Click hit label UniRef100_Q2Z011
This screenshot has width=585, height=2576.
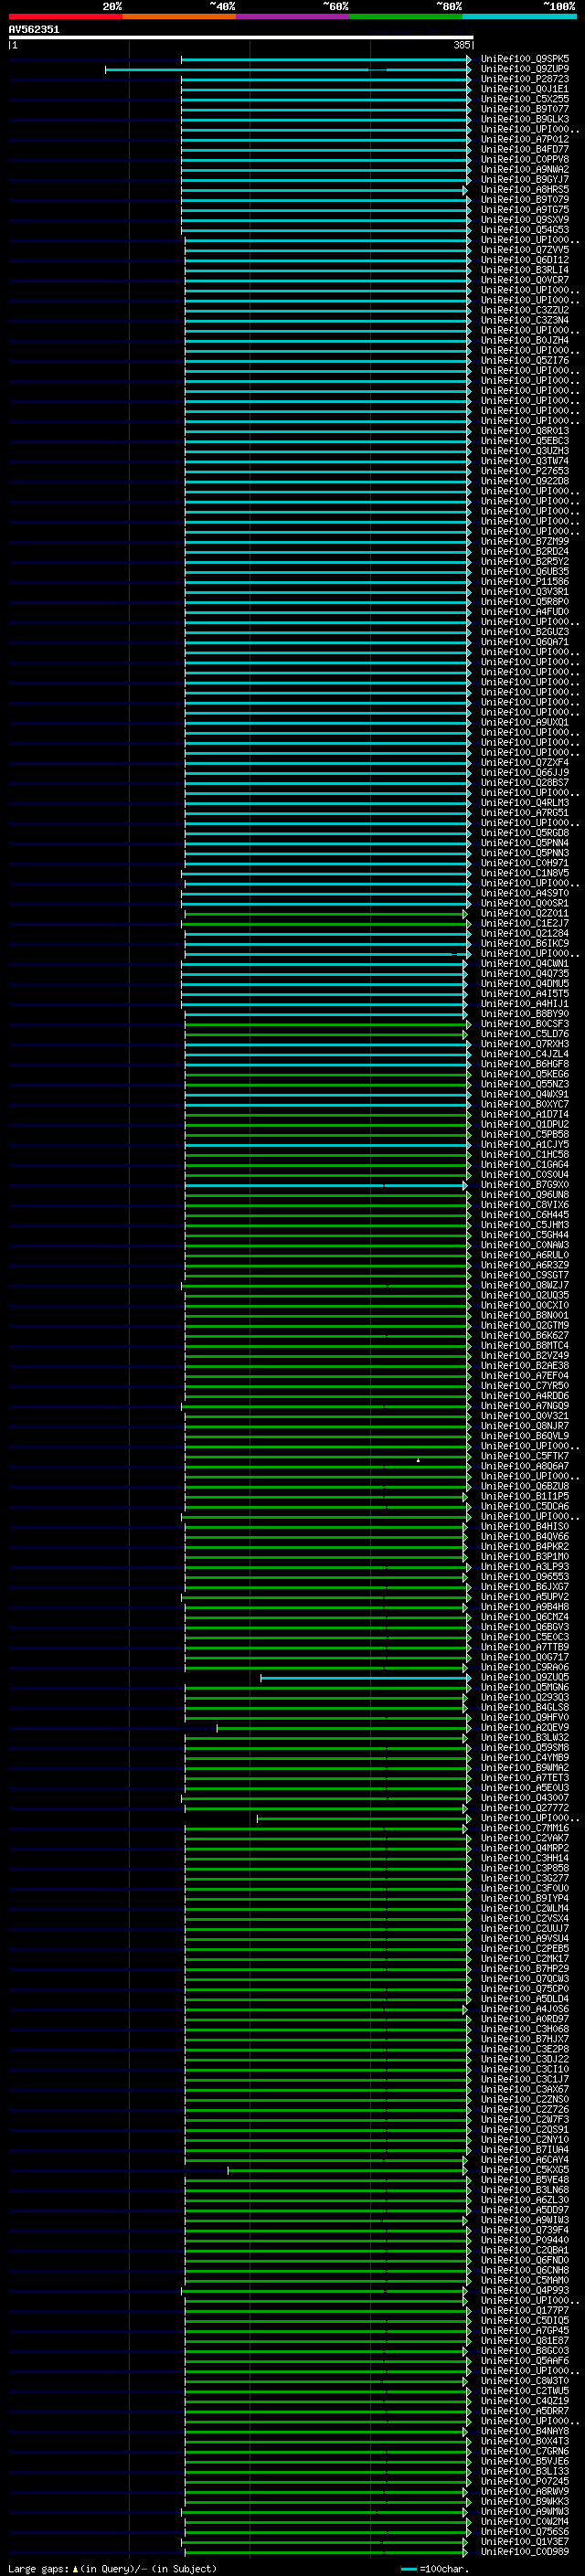tap(525, 913)
